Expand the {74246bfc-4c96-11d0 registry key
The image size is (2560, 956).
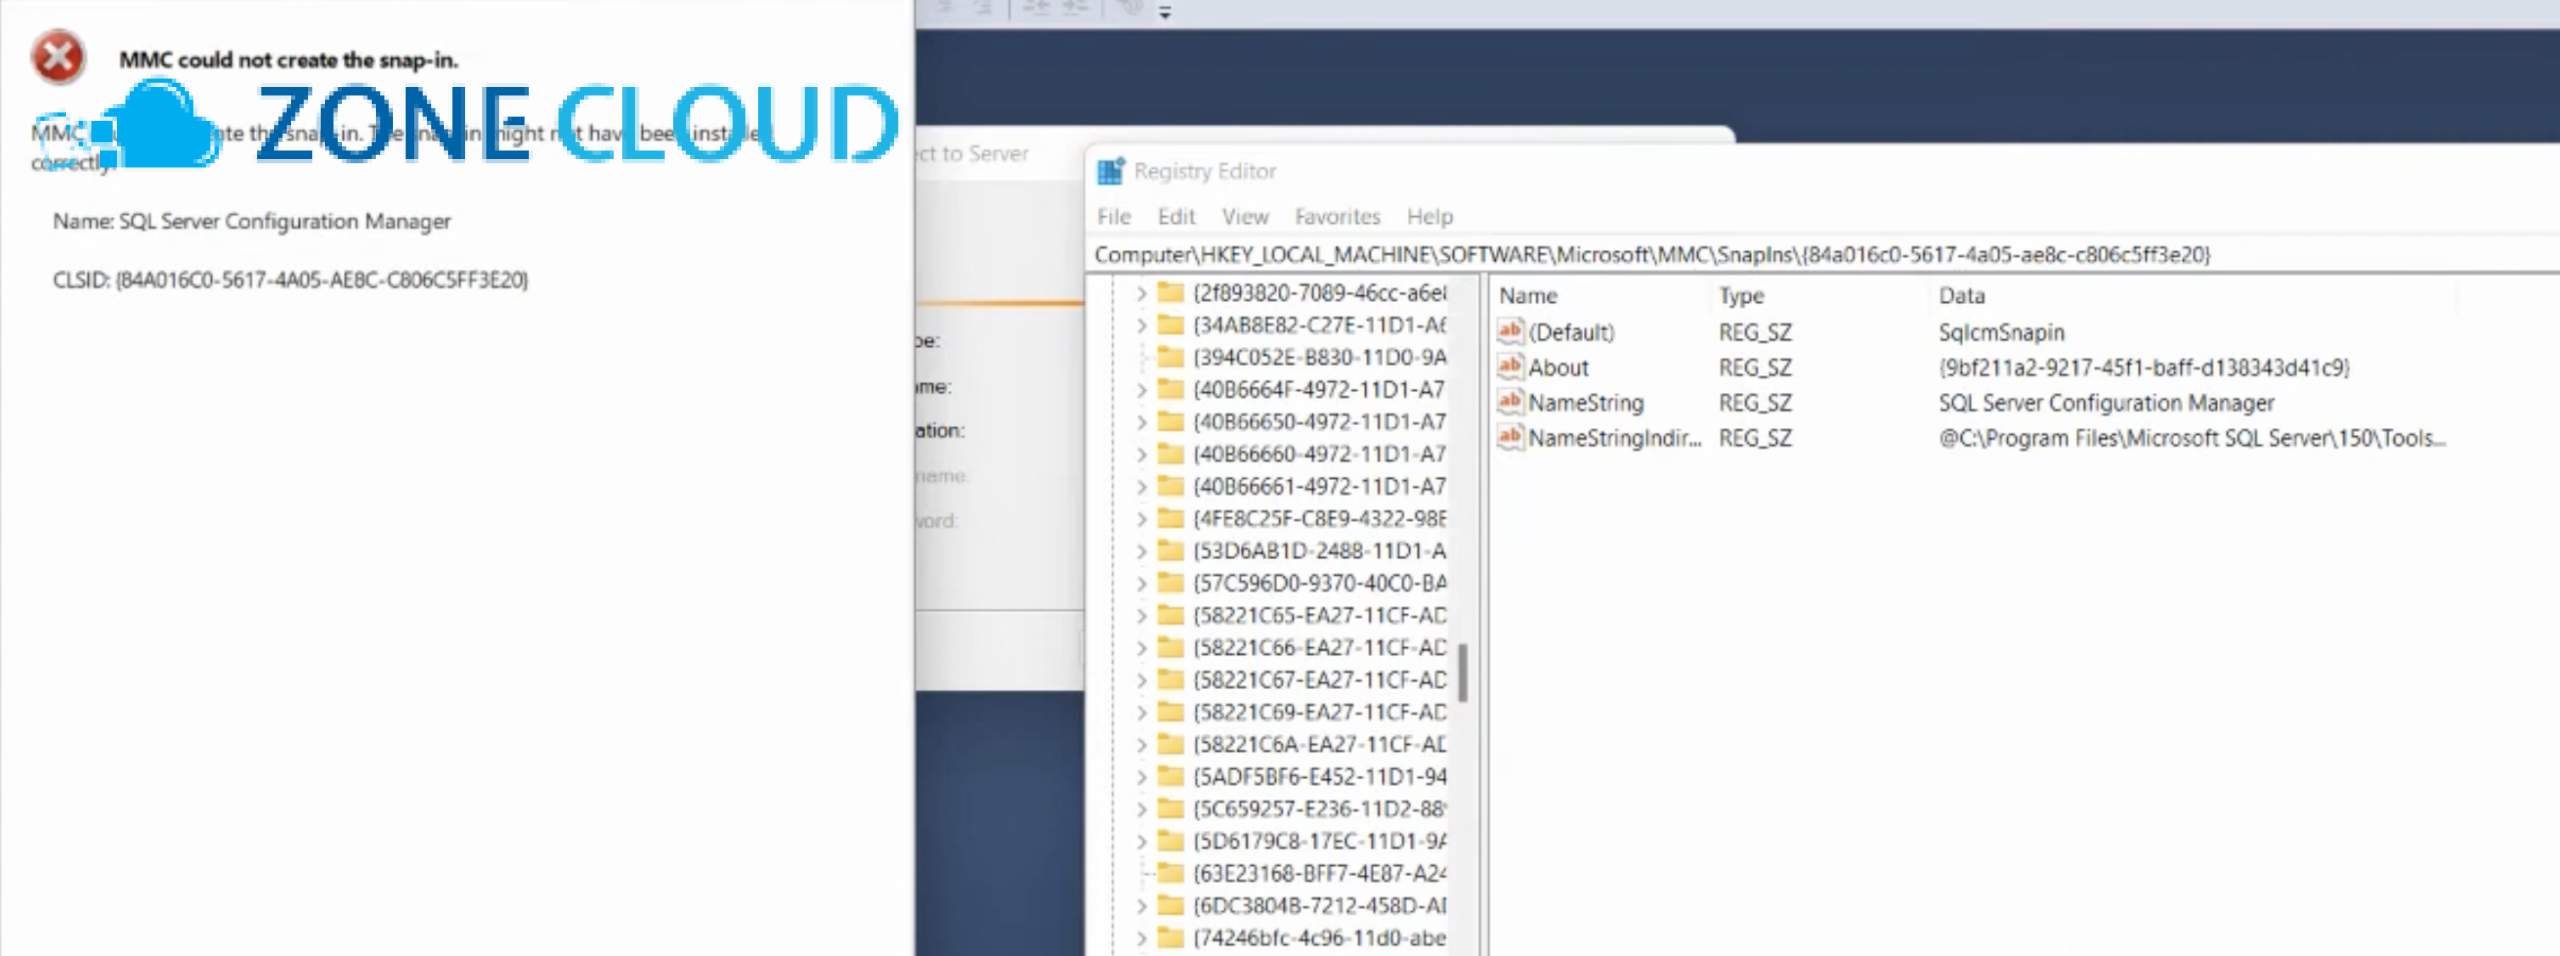point(1141,937)
